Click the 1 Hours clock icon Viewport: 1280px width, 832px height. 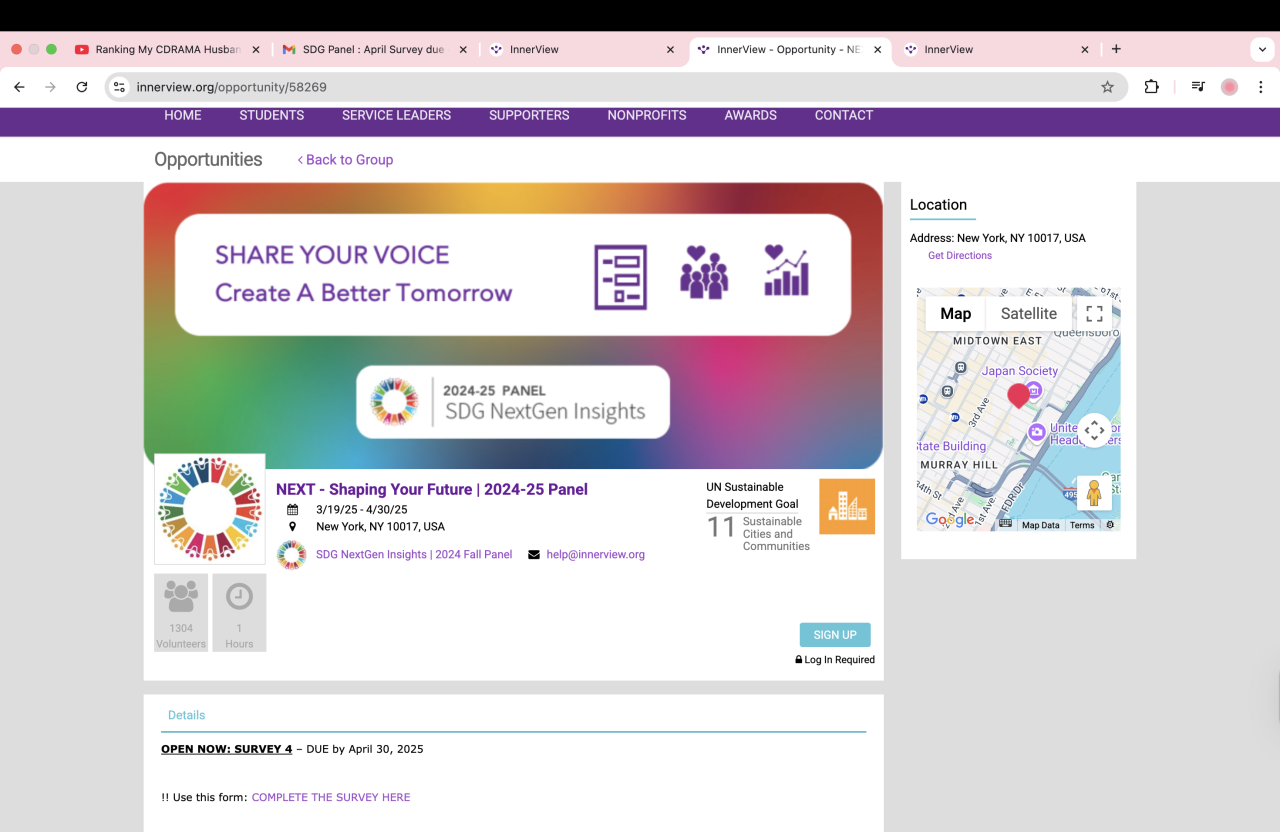click(239, 596)
